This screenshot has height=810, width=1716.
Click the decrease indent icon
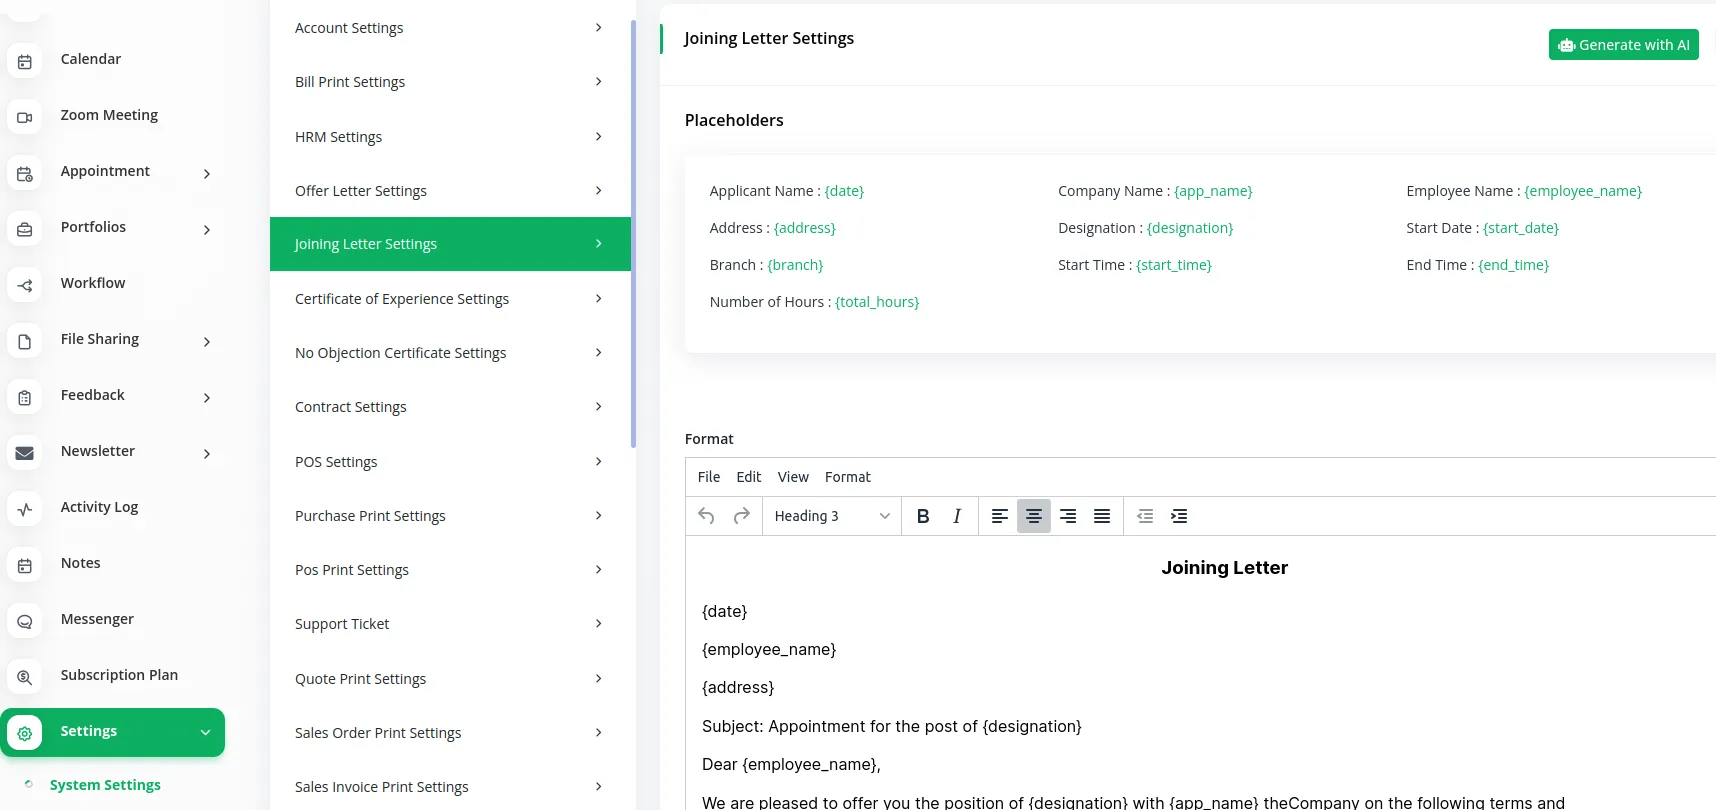(1145, 516)
